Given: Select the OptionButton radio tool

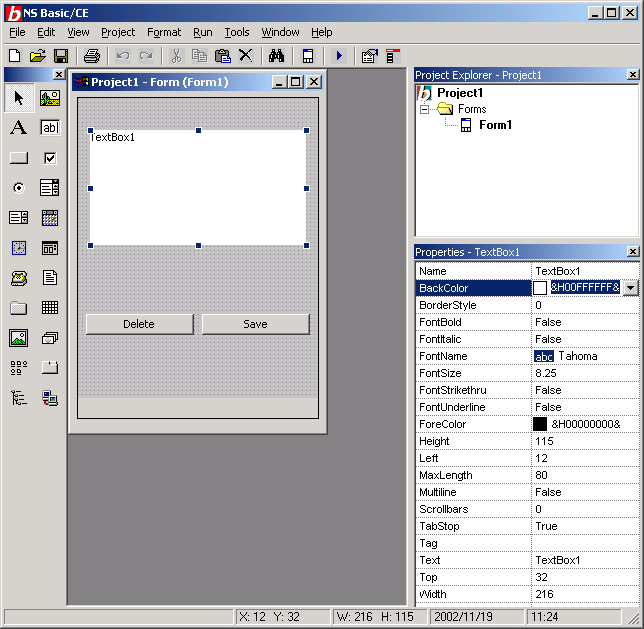Looking at the screenshot, I should coord(19,188).
